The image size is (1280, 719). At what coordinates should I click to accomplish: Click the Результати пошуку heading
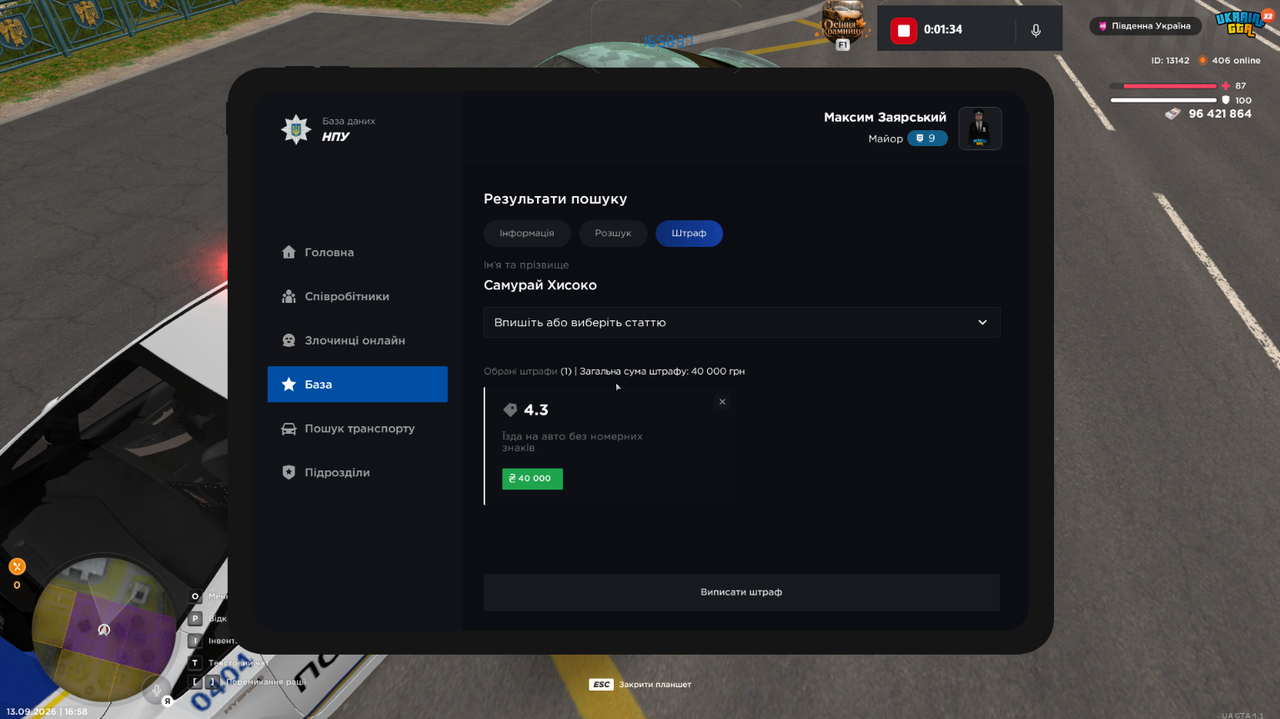coord(555,199)
